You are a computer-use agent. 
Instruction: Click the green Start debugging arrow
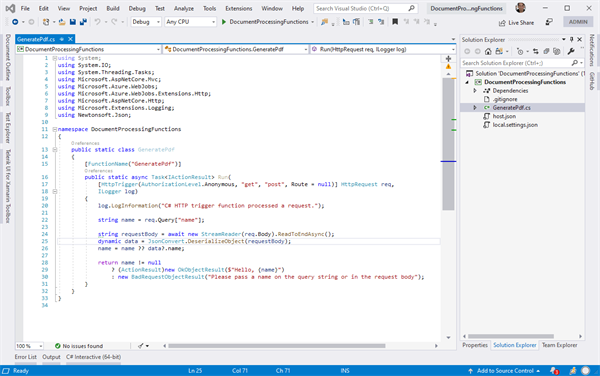pyautogui.click(x=224, y=22)
